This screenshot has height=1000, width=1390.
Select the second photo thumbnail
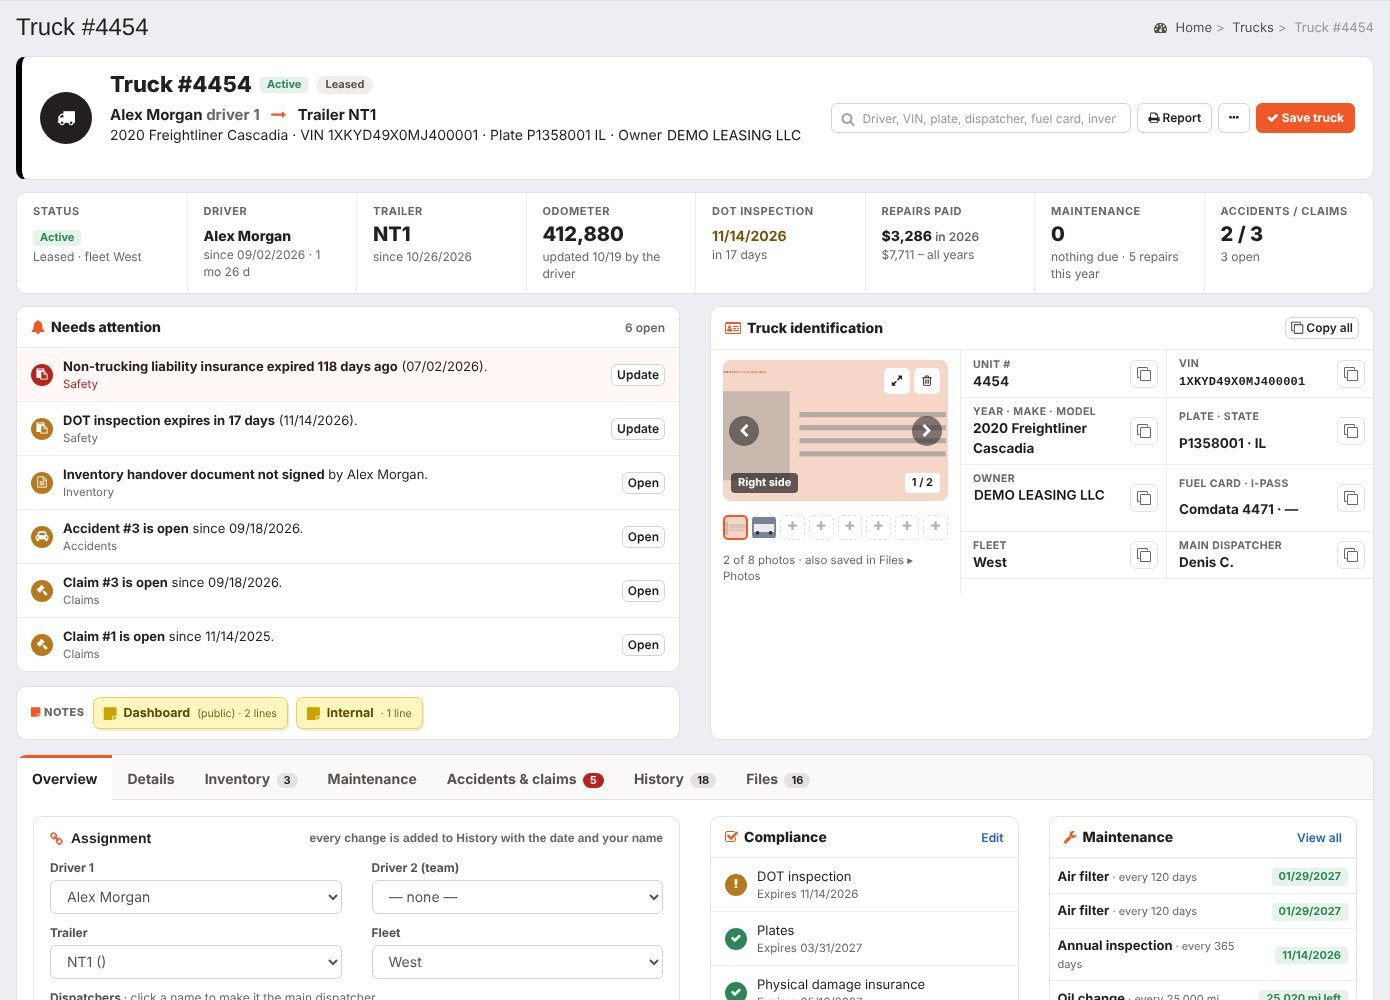click(x=764, y=527)
